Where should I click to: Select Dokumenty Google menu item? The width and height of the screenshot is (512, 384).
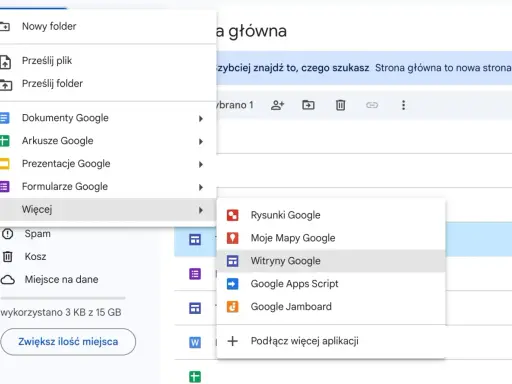[x=108, y=118]
